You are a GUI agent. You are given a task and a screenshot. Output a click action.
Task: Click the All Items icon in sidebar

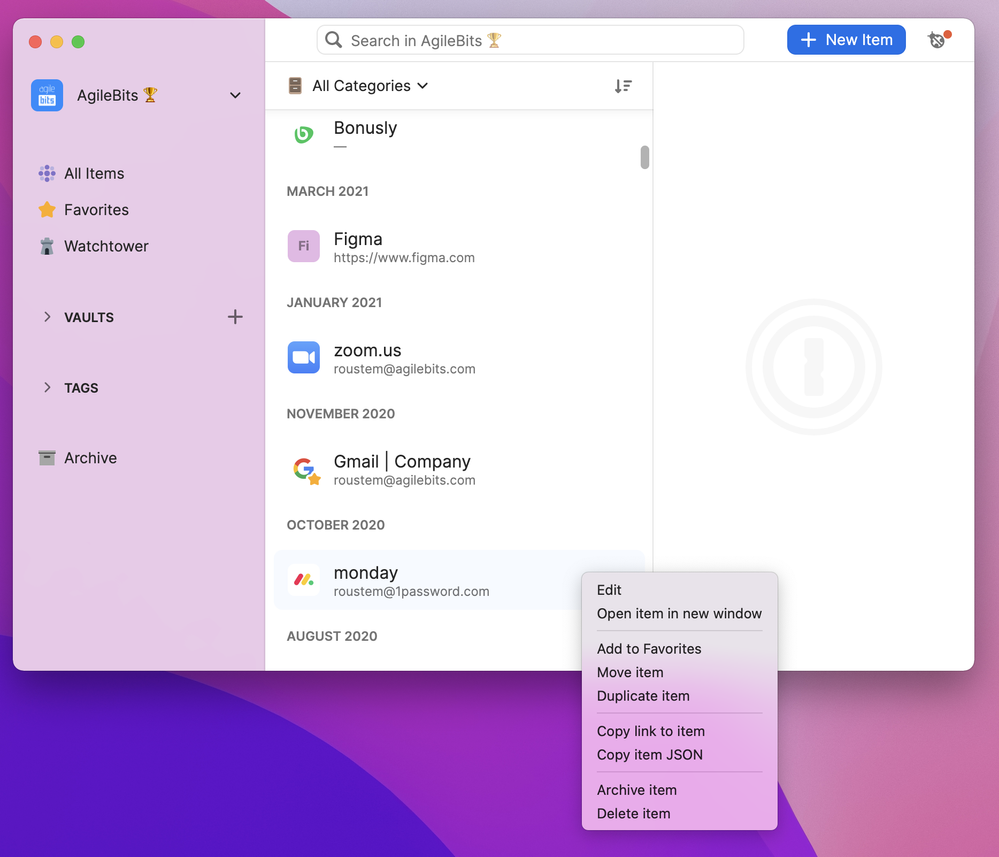pos(47,173)
